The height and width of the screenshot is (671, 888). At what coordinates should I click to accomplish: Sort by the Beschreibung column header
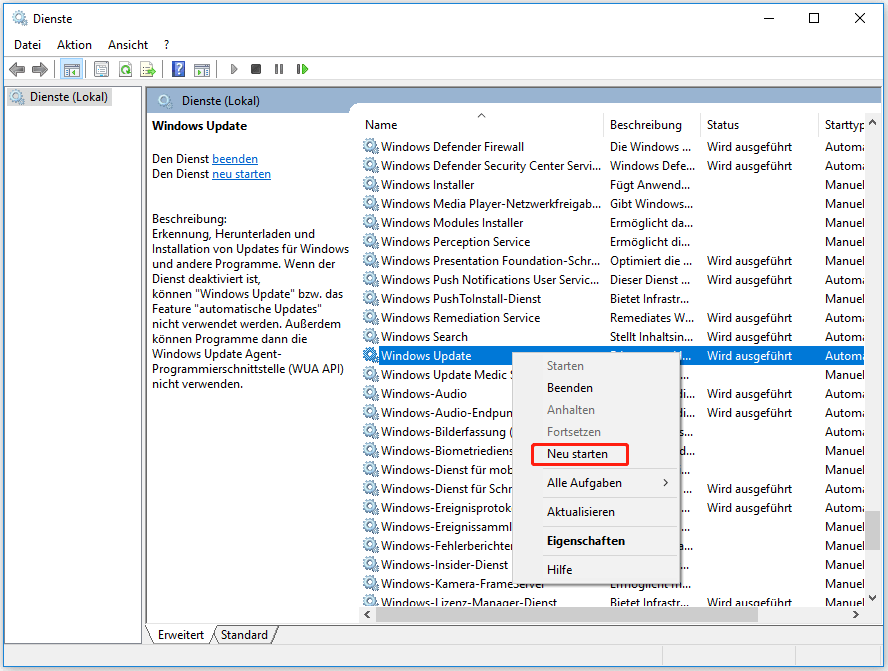(x=652, y=125)
